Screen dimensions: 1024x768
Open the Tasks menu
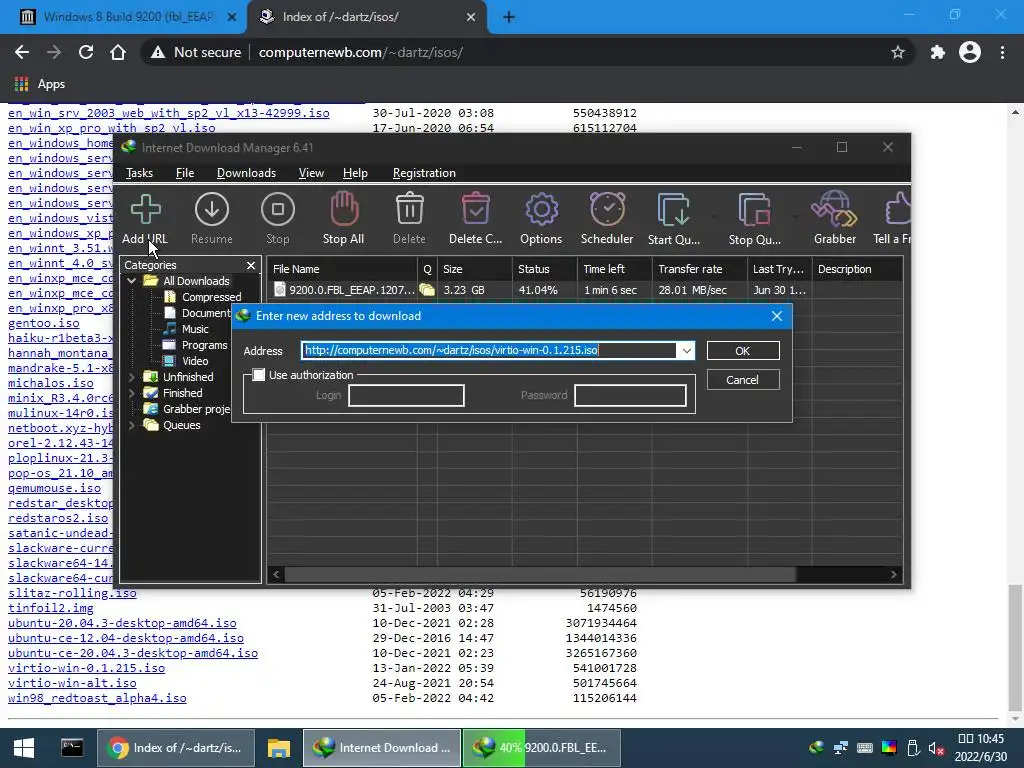pos(139,173)
